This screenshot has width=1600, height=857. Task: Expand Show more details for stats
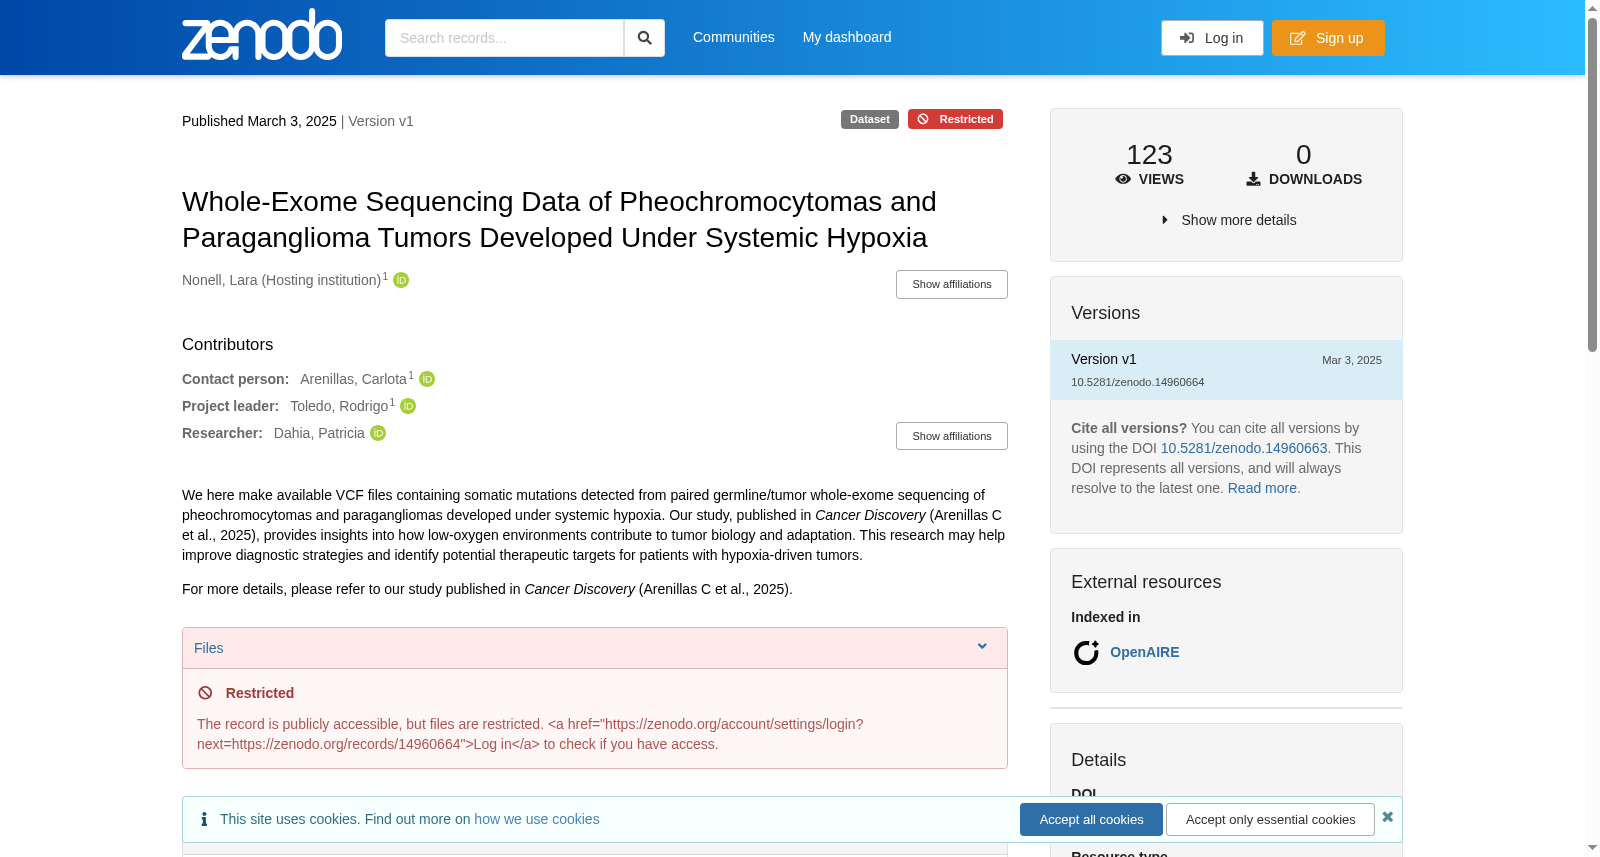click(1227, 220)
